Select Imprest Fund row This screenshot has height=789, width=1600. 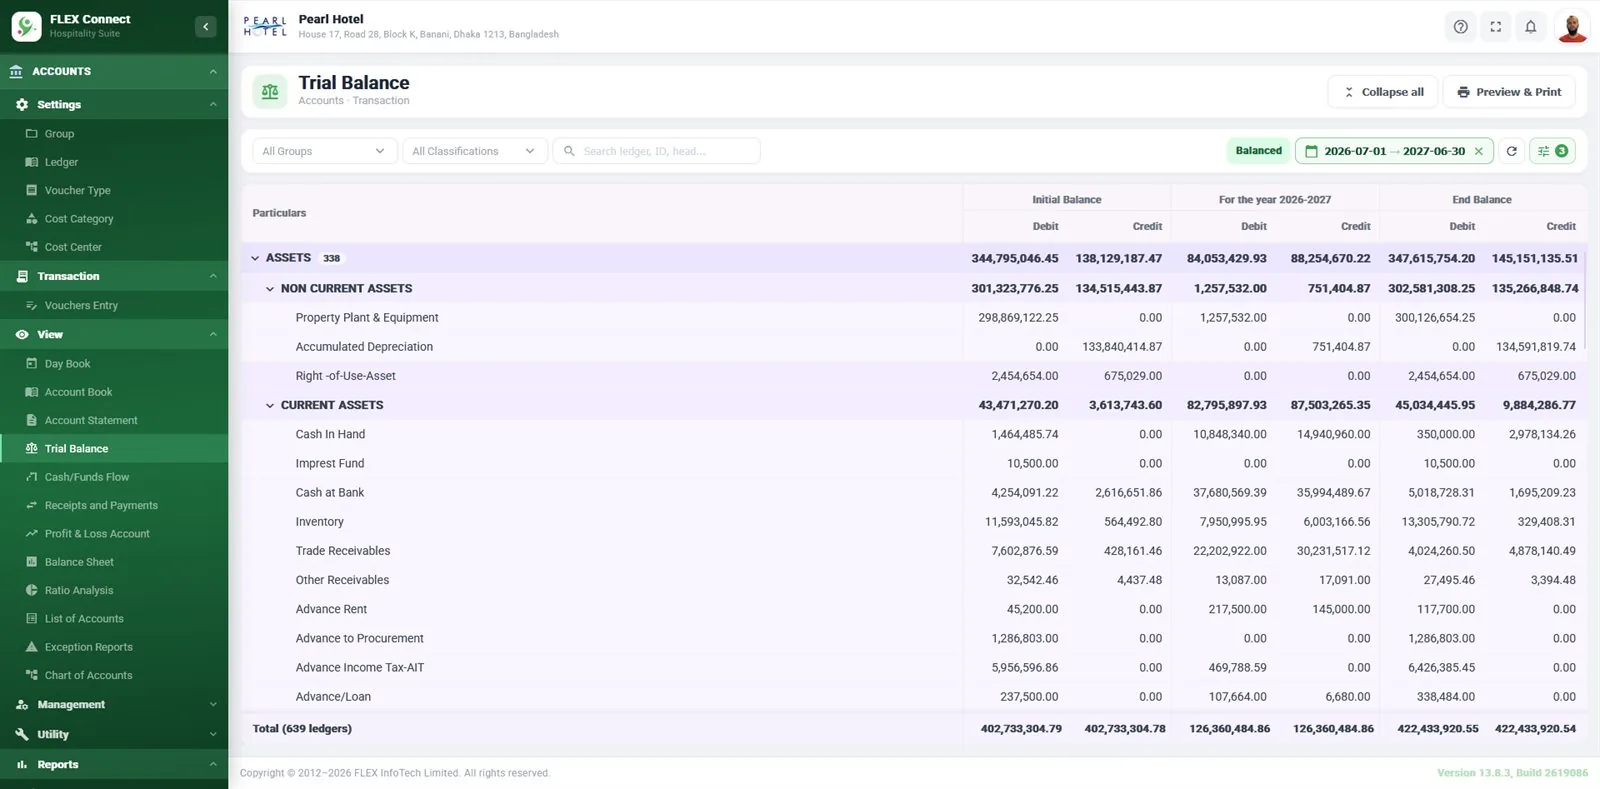point(914,463)
